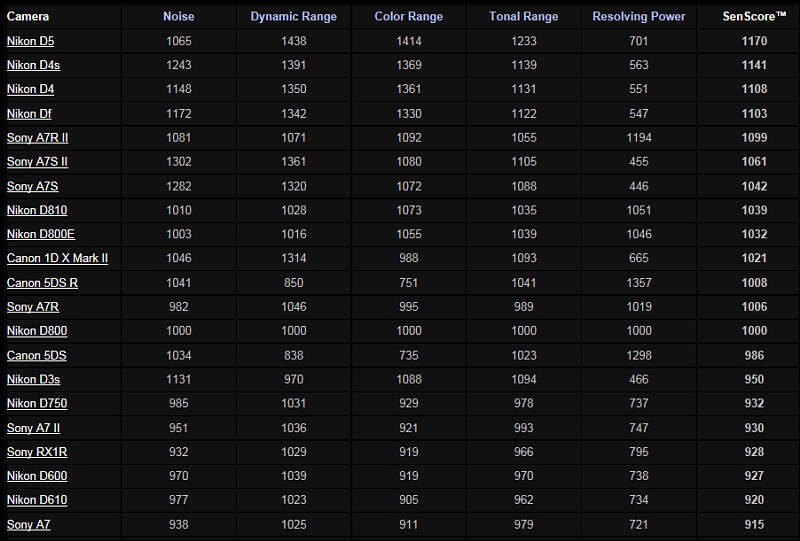Viewport: 800px width, 541px height.
Task: Open the Nikon D800E link
Action: coord(41,234)
